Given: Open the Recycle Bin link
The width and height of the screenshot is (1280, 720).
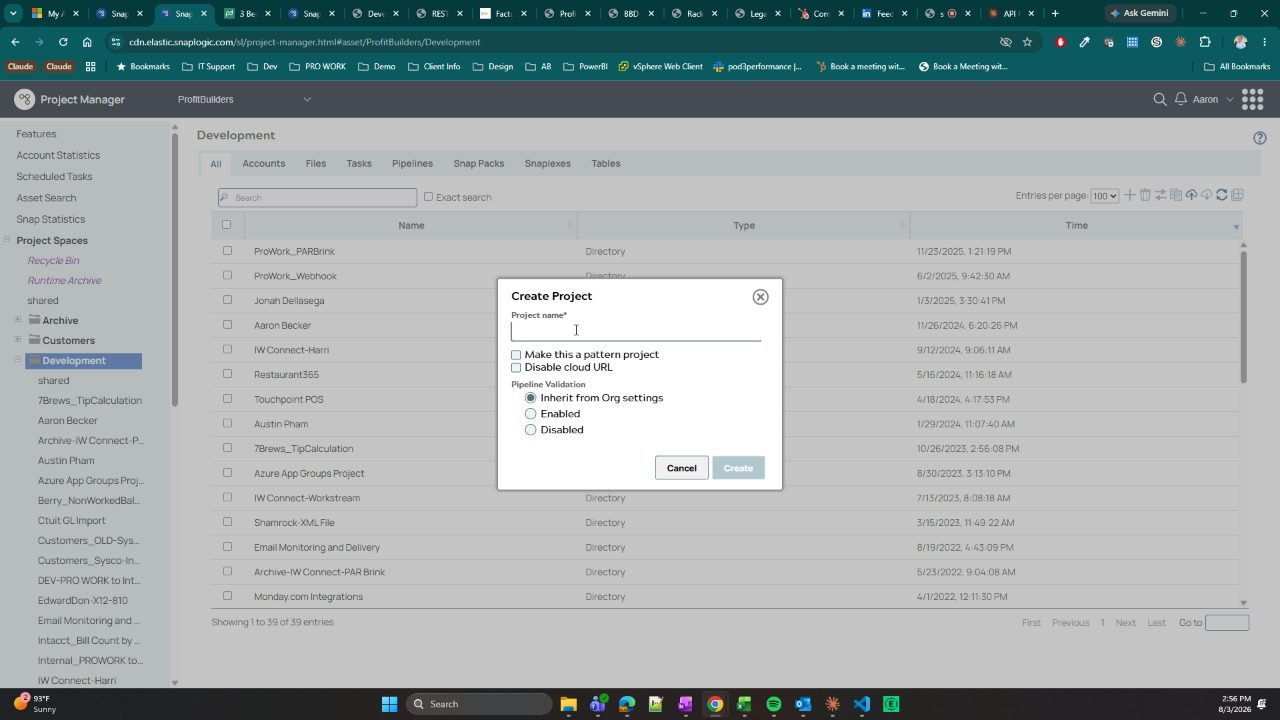Looking at the screenshot, I should [53, 261].
